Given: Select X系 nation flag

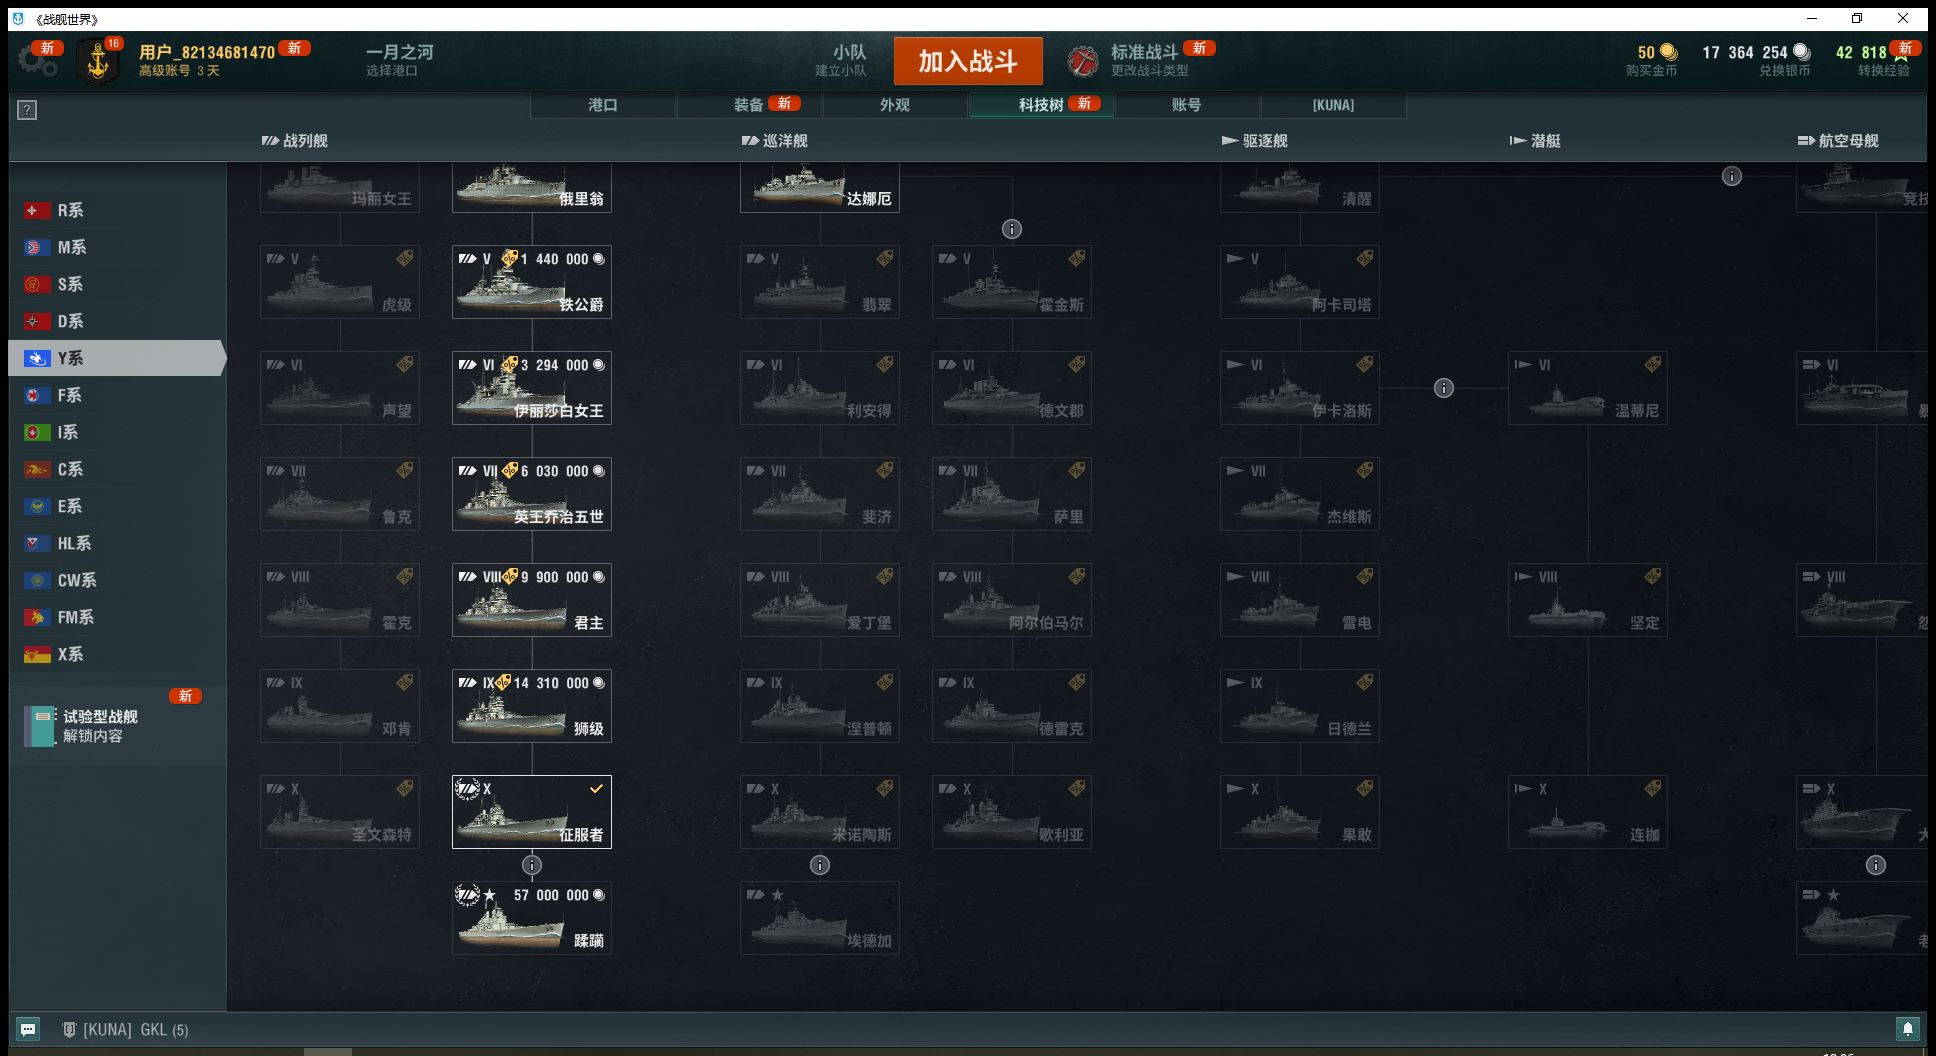Looking at the screenshot, I should [37, 654].
